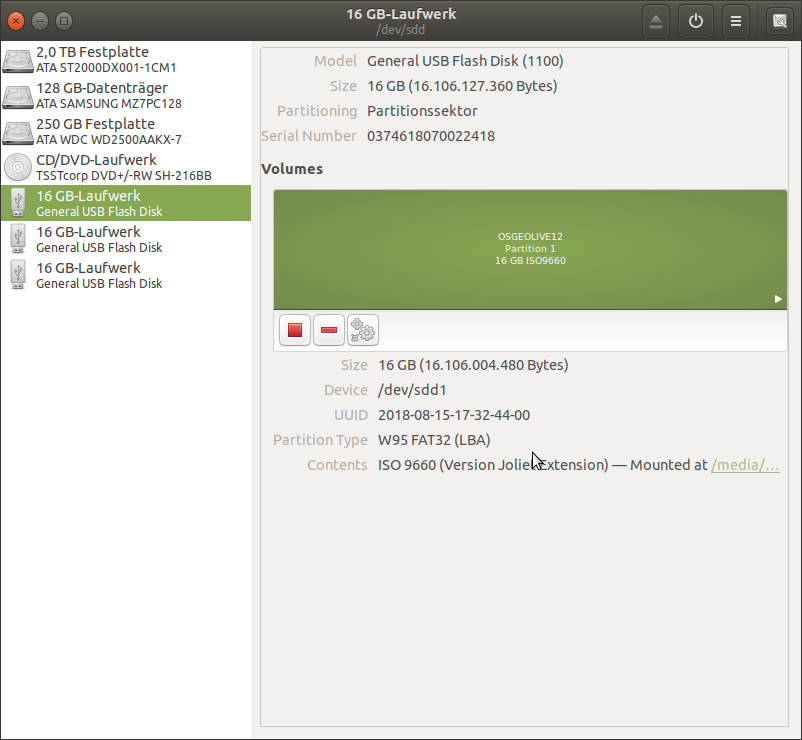802x740 pixels.
Task: Delete selected partition with minus button
Action: tap(329, 330)
